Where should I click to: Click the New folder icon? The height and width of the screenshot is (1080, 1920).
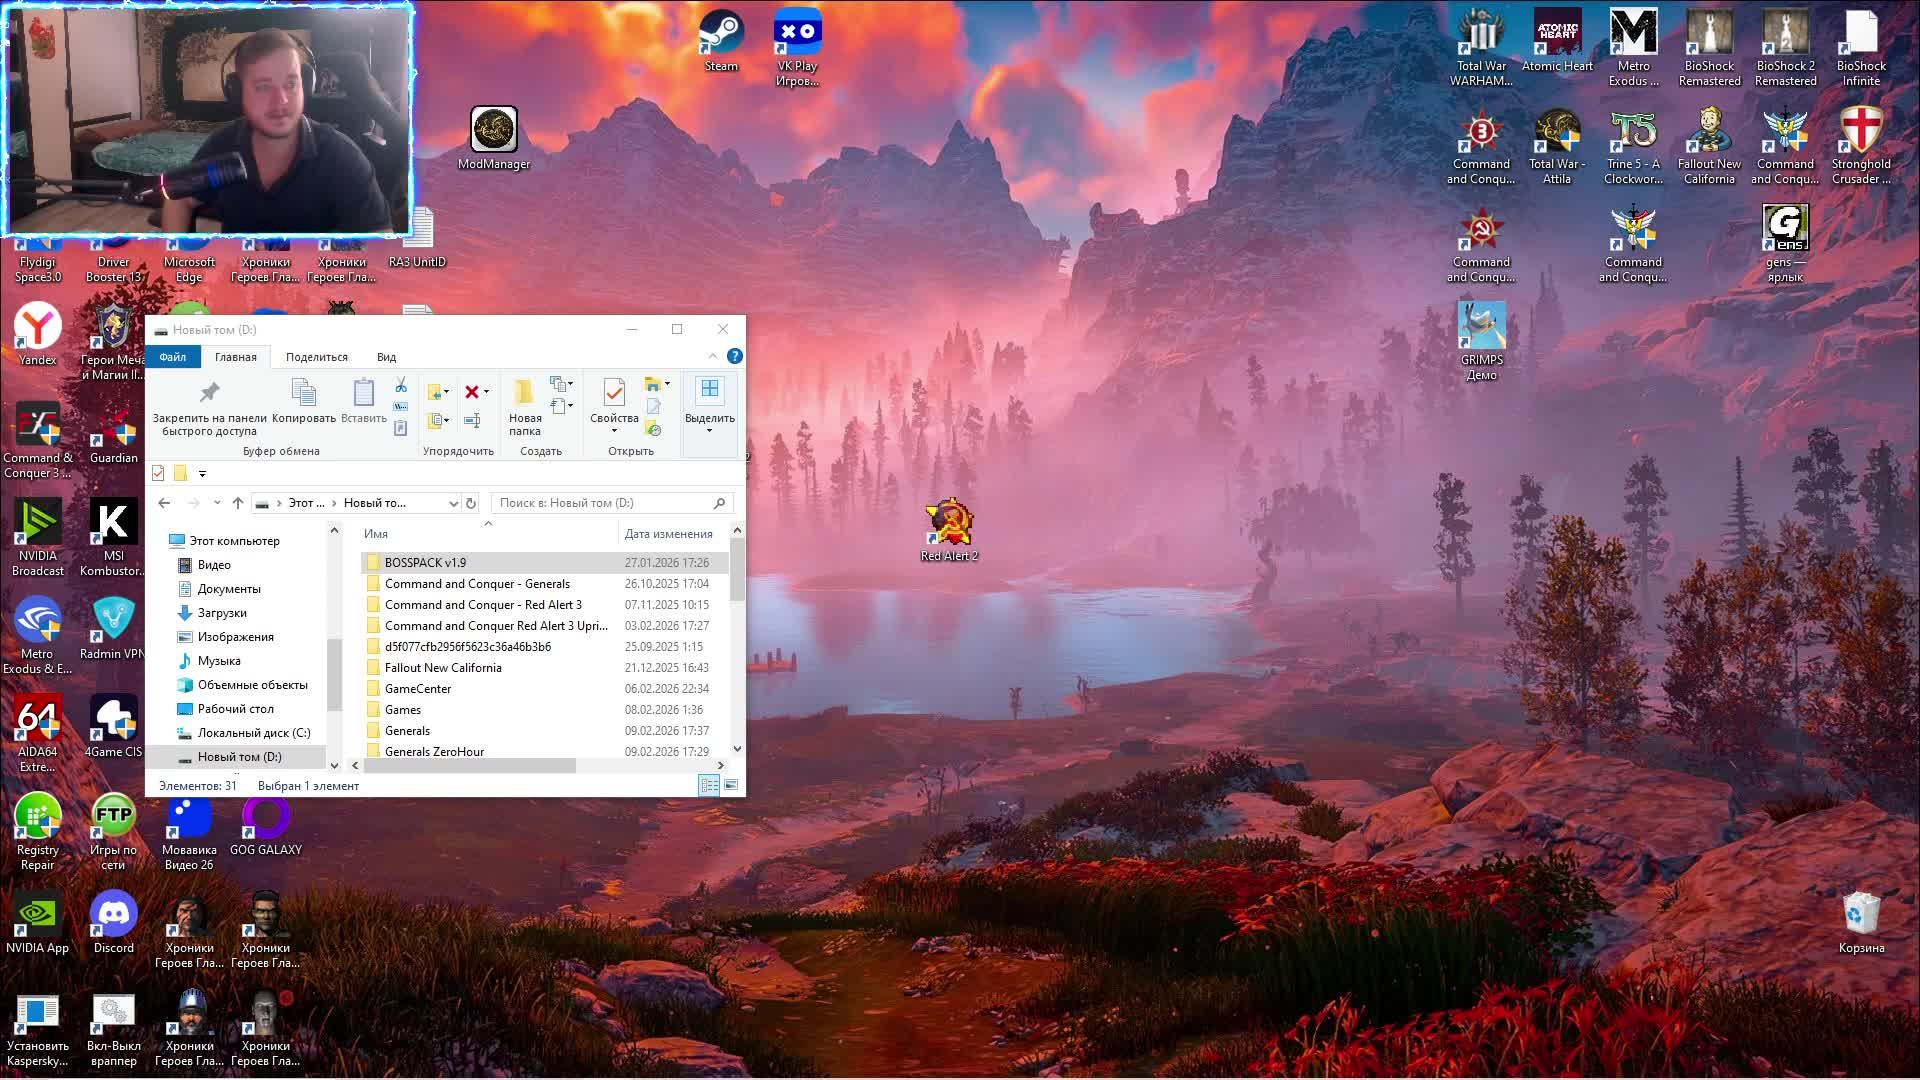[524, 393]
